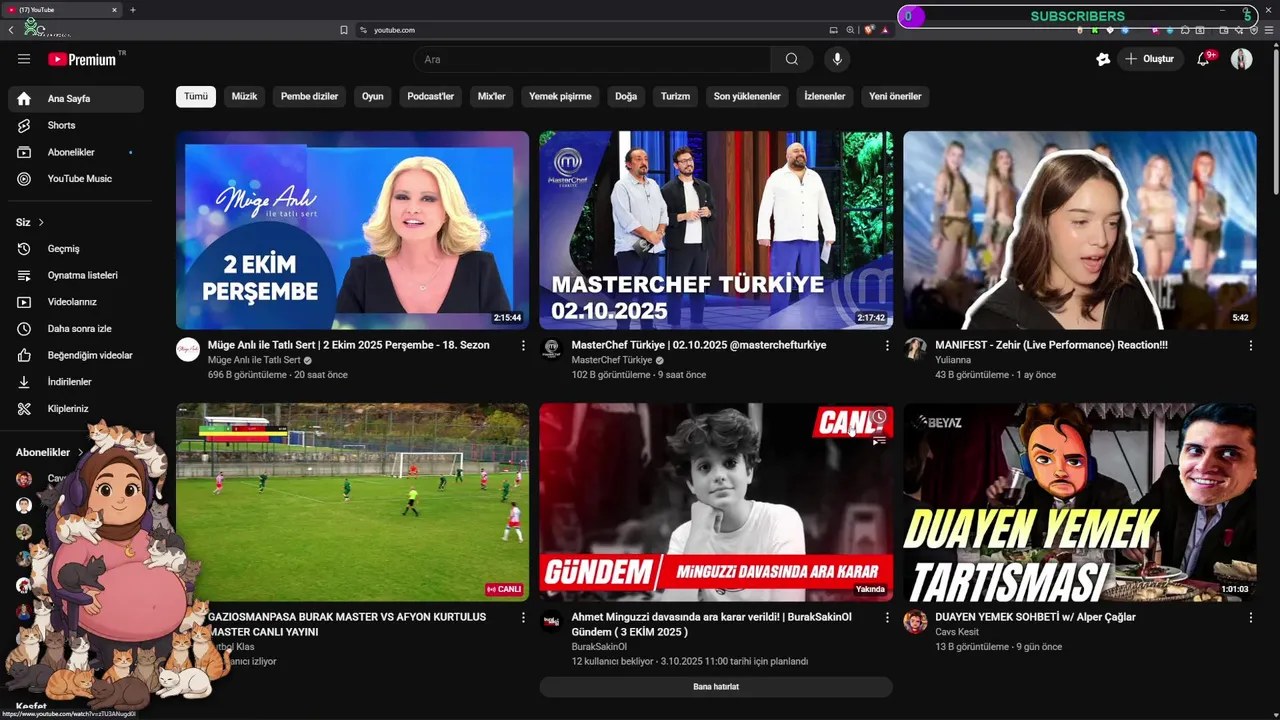Click the Bana hatırlat button
The image size is (1280, 720).
coord(716,687)
